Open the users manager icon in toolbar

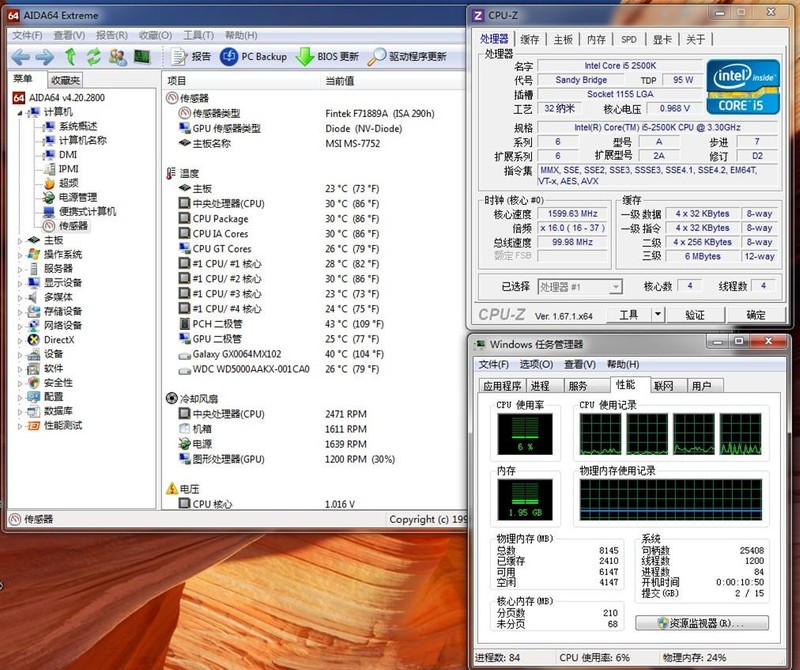(x=117, y=57)
